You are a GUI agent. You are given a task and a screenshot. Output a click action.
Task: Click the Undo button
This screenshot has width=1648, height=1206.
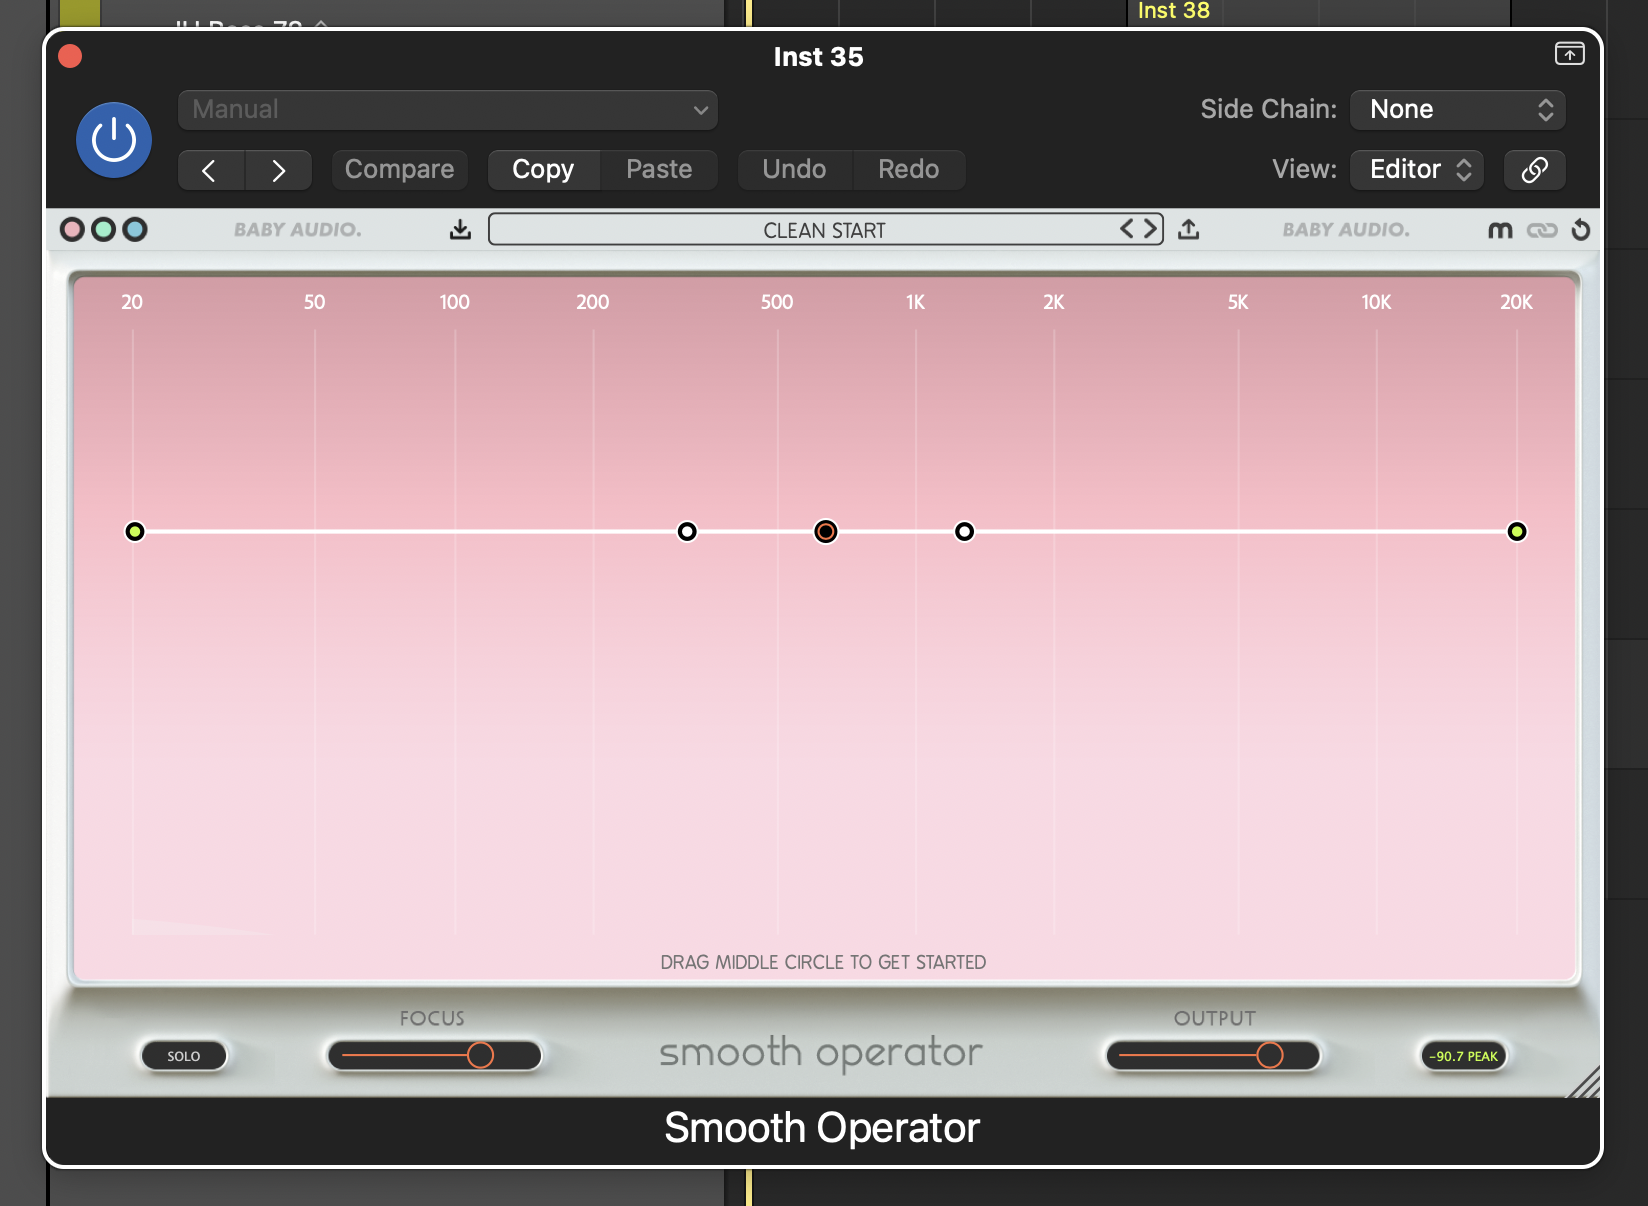point(794,169)
